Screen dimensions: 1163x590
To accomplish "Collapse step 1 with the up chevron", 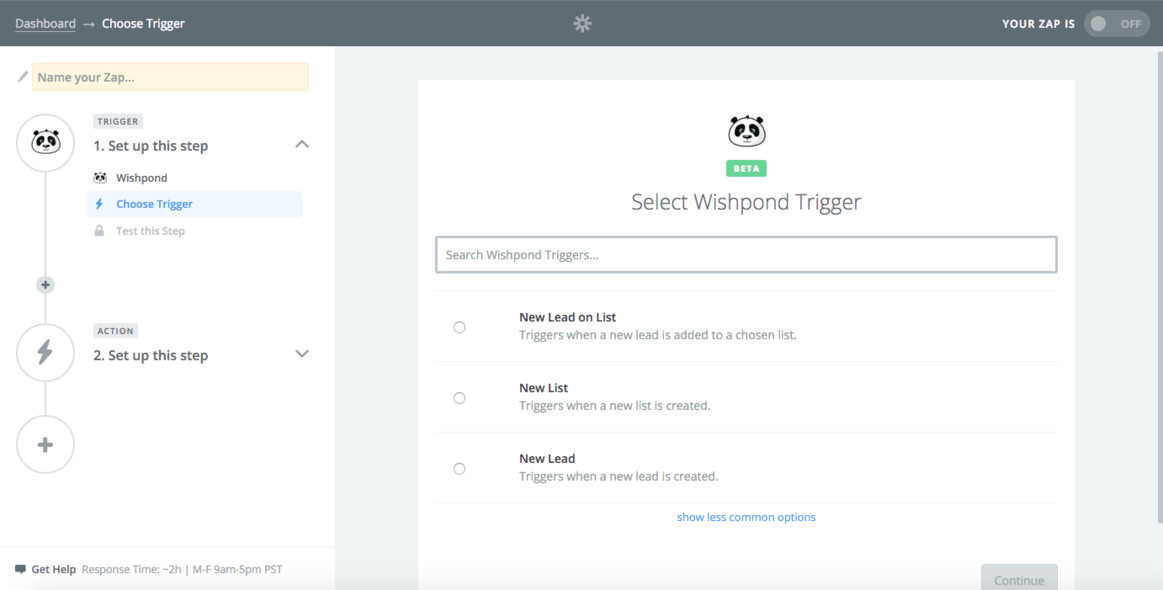I will [302, 145].
